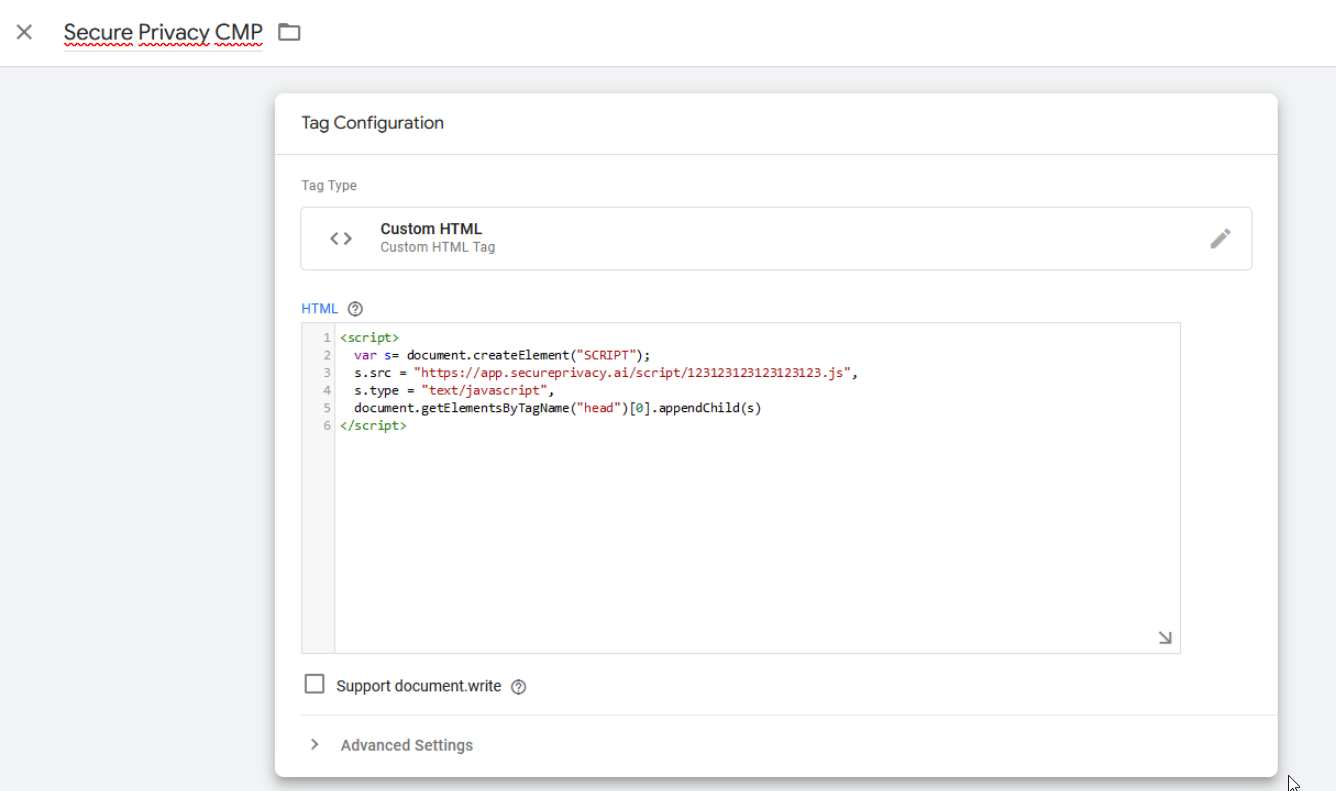Click the Custom HTML Tag label
Screen dimensions: 1336x791
pos(438,247)
